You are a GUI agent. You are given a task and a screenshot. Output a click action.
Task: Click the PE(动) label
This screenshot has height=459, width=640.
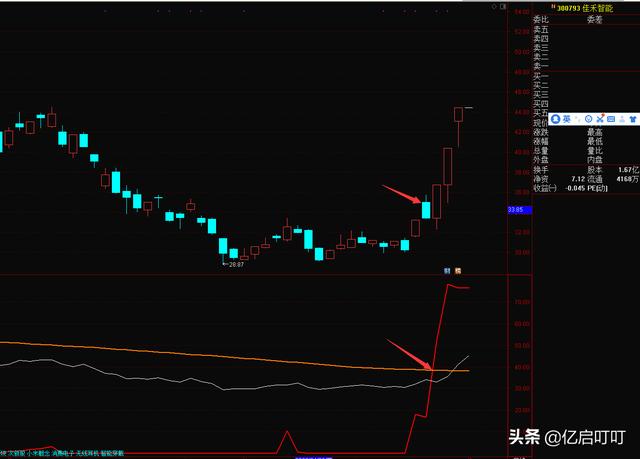point(596,188)
